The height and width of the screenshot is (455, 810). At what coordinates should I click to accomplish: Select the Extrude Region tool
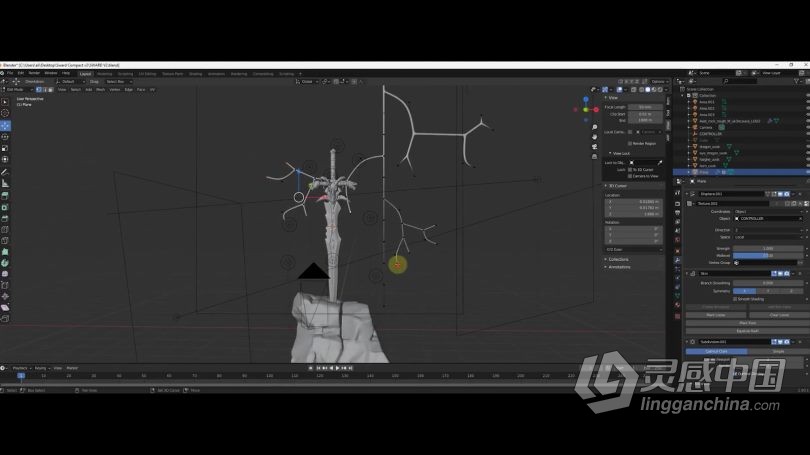click(x=5, y=196)
